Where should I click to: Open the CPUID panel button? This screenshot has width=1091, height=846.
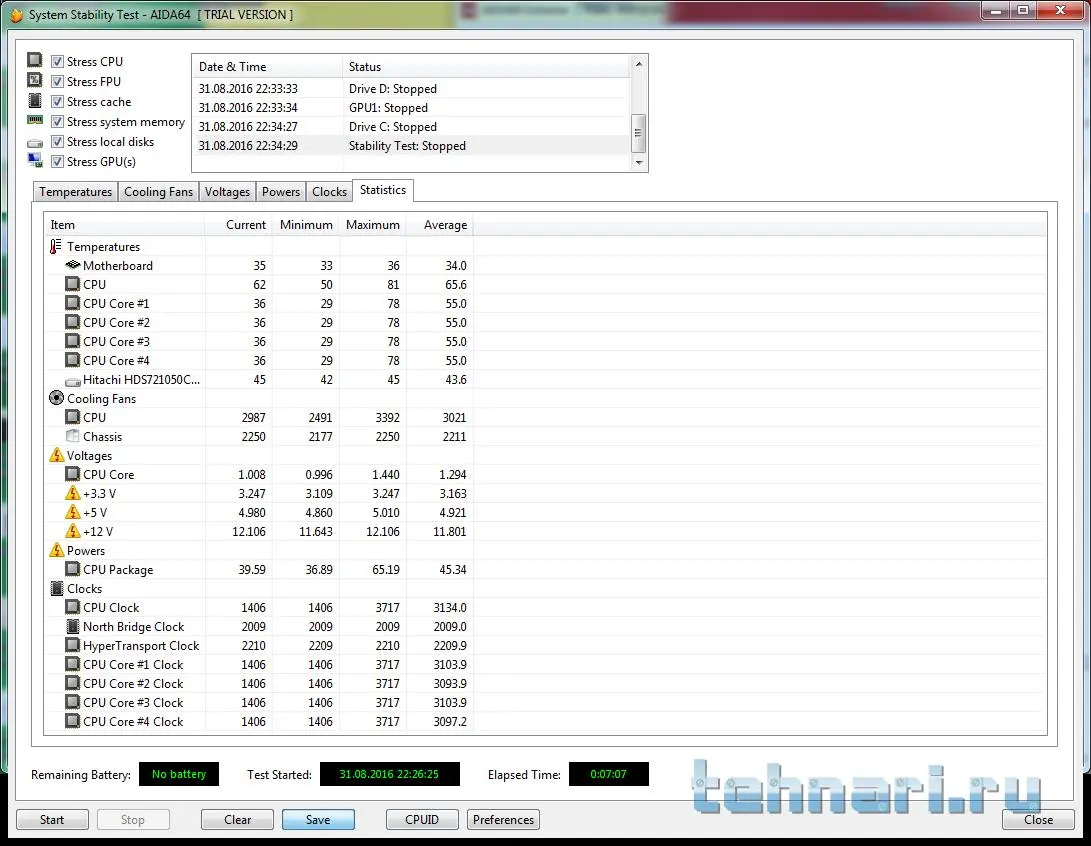click(x=422, y=820)
